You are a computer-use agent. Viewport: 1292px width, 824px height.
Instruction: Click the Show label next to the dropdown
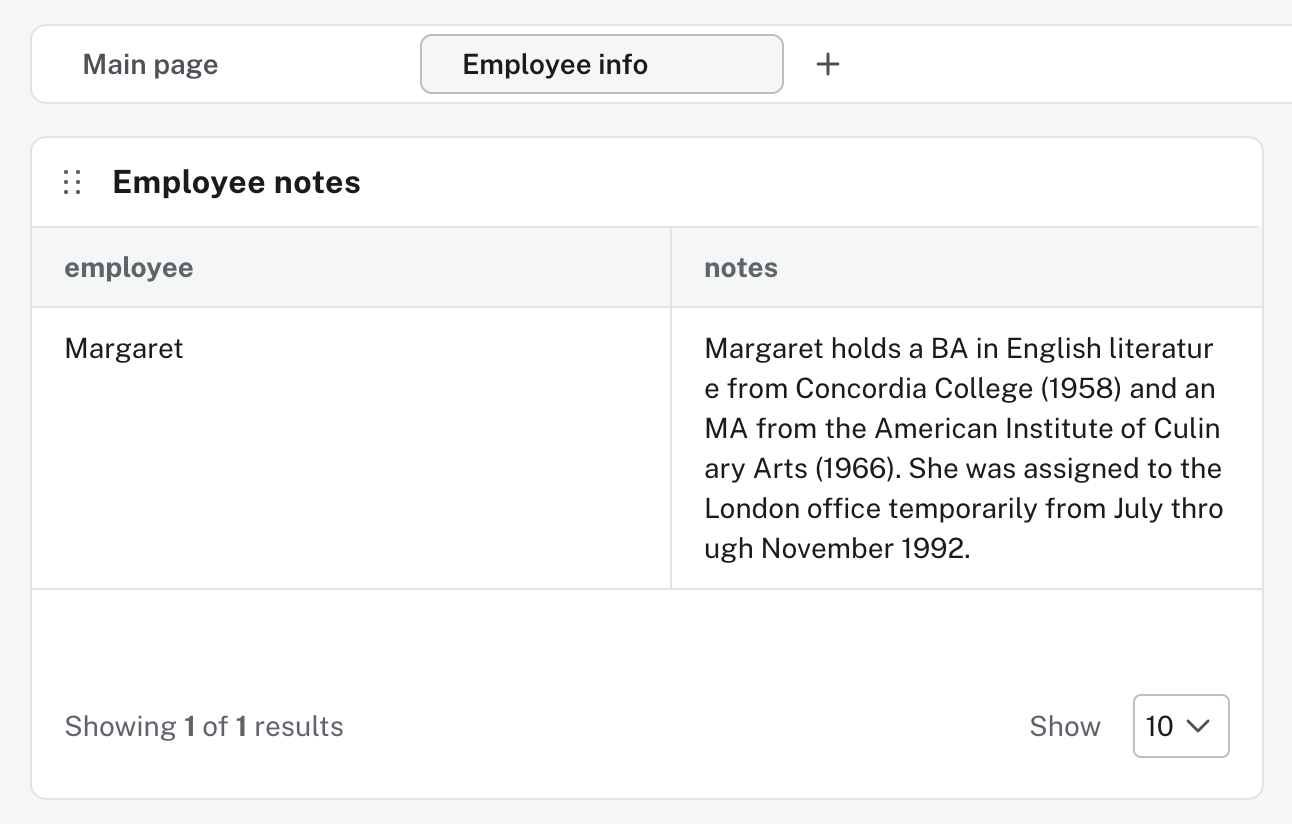(1065, 726)
